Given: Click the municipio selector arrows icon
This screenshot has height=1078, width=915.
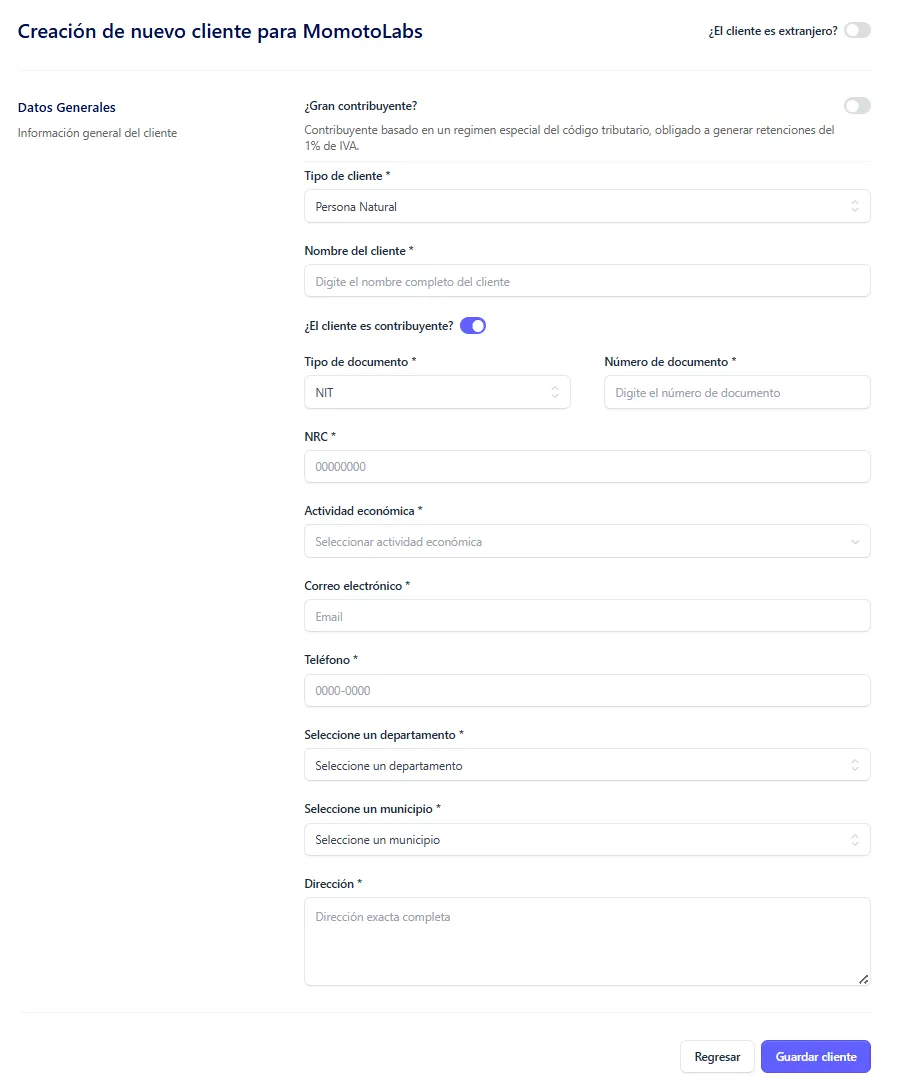Looking at the screenshot, I should point(855,840).
